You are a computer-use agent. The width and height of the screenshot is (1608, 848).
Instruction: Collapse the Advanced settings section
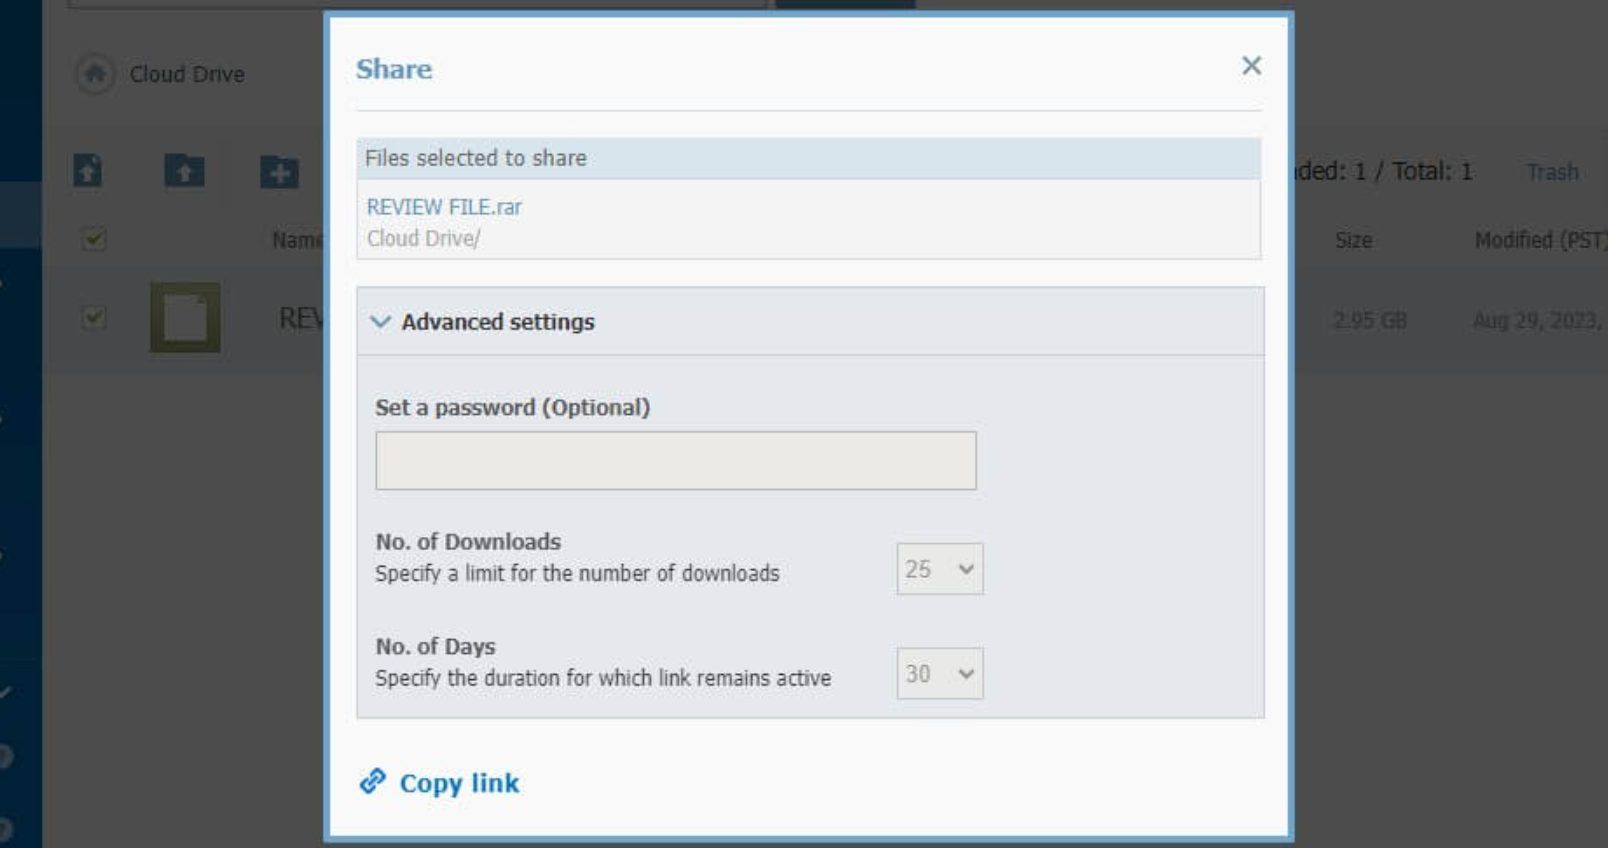point(810,322)
